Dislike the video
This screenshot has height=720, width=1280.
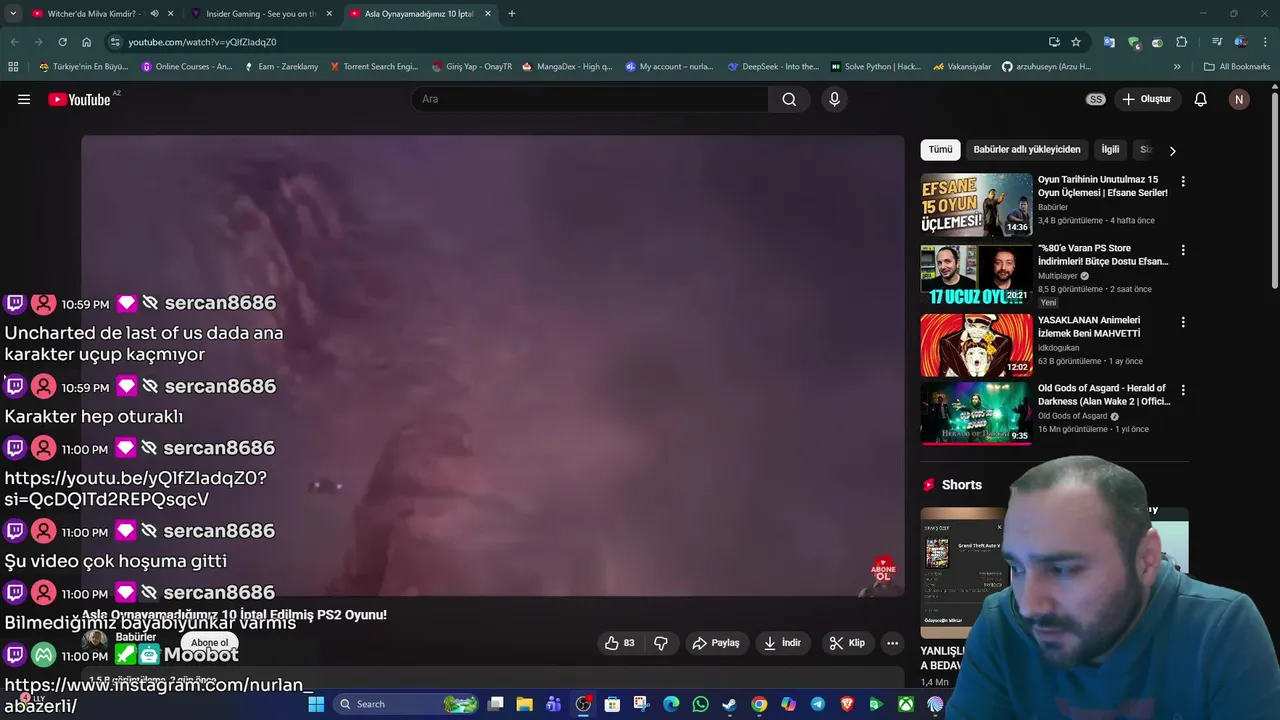click(x=661, y=643)
